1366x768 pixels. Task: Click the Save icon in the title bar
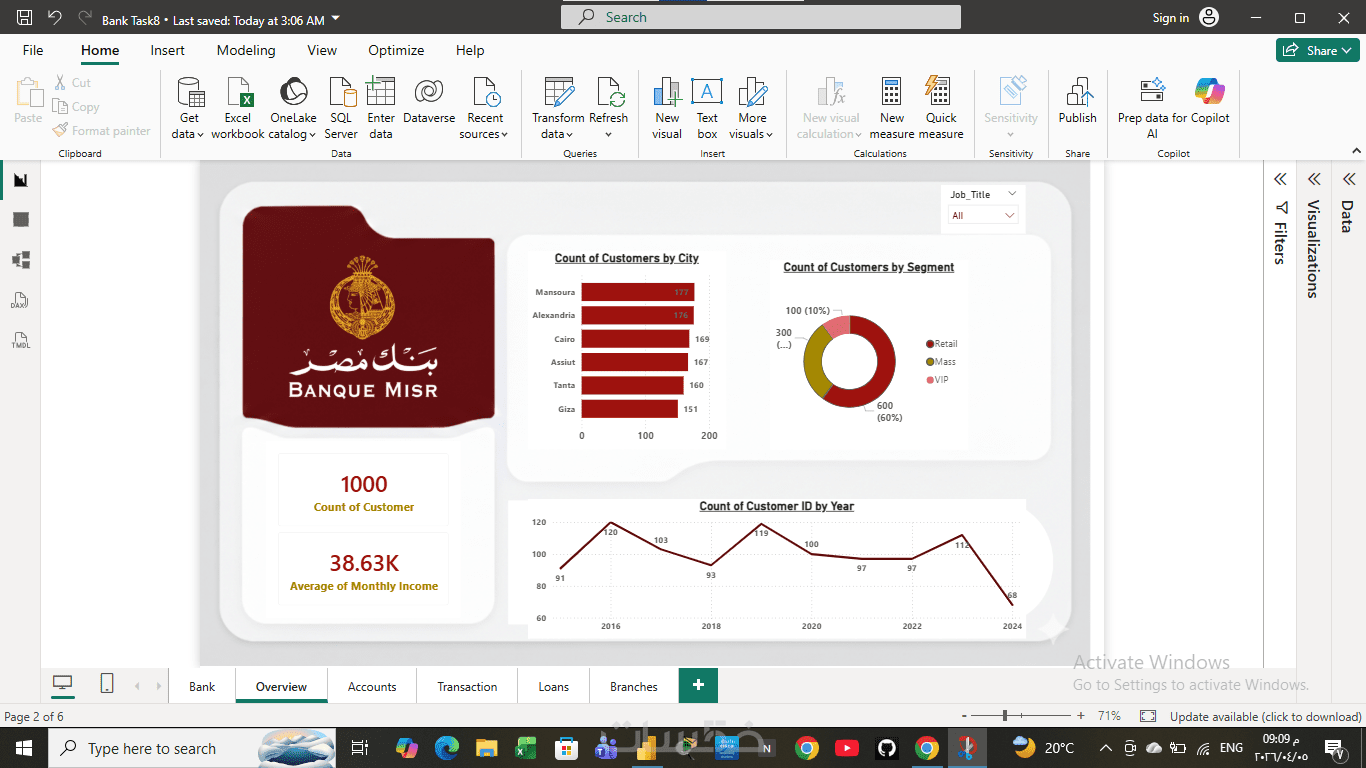[x=25, y=18]
